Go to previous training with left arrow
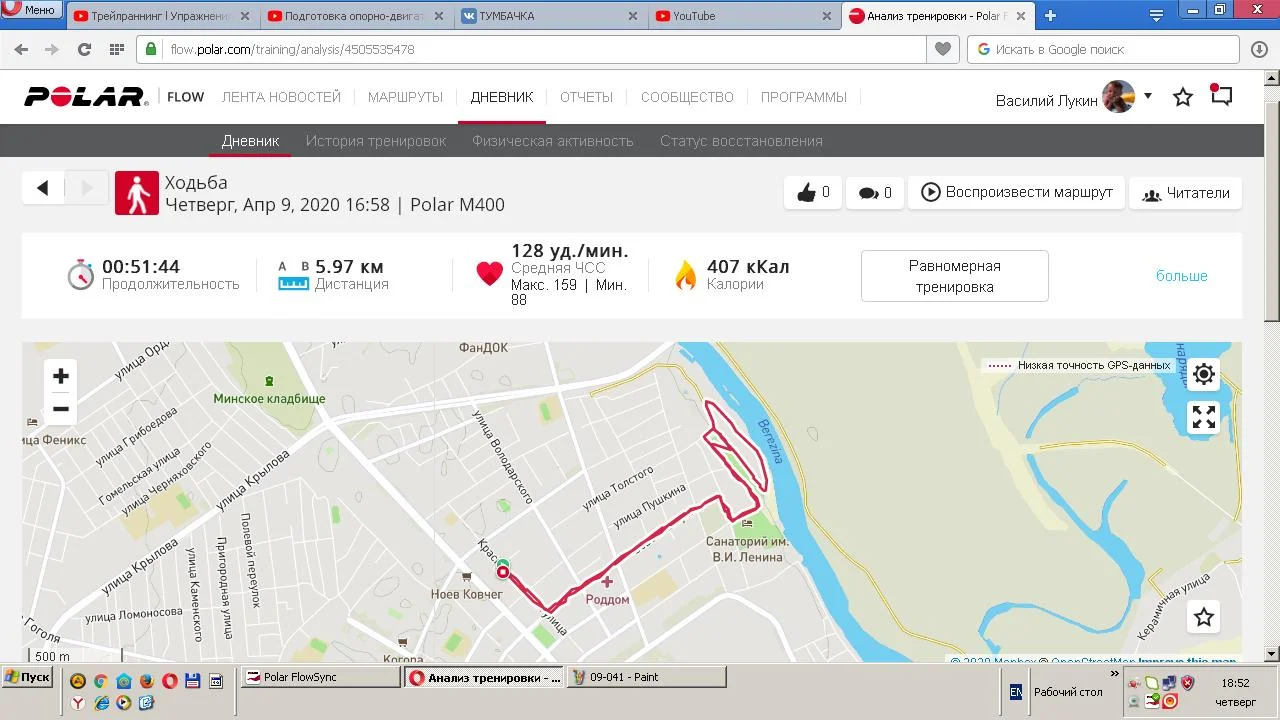1280x720 pixels. pyautogui.click(x=43, y=188)
